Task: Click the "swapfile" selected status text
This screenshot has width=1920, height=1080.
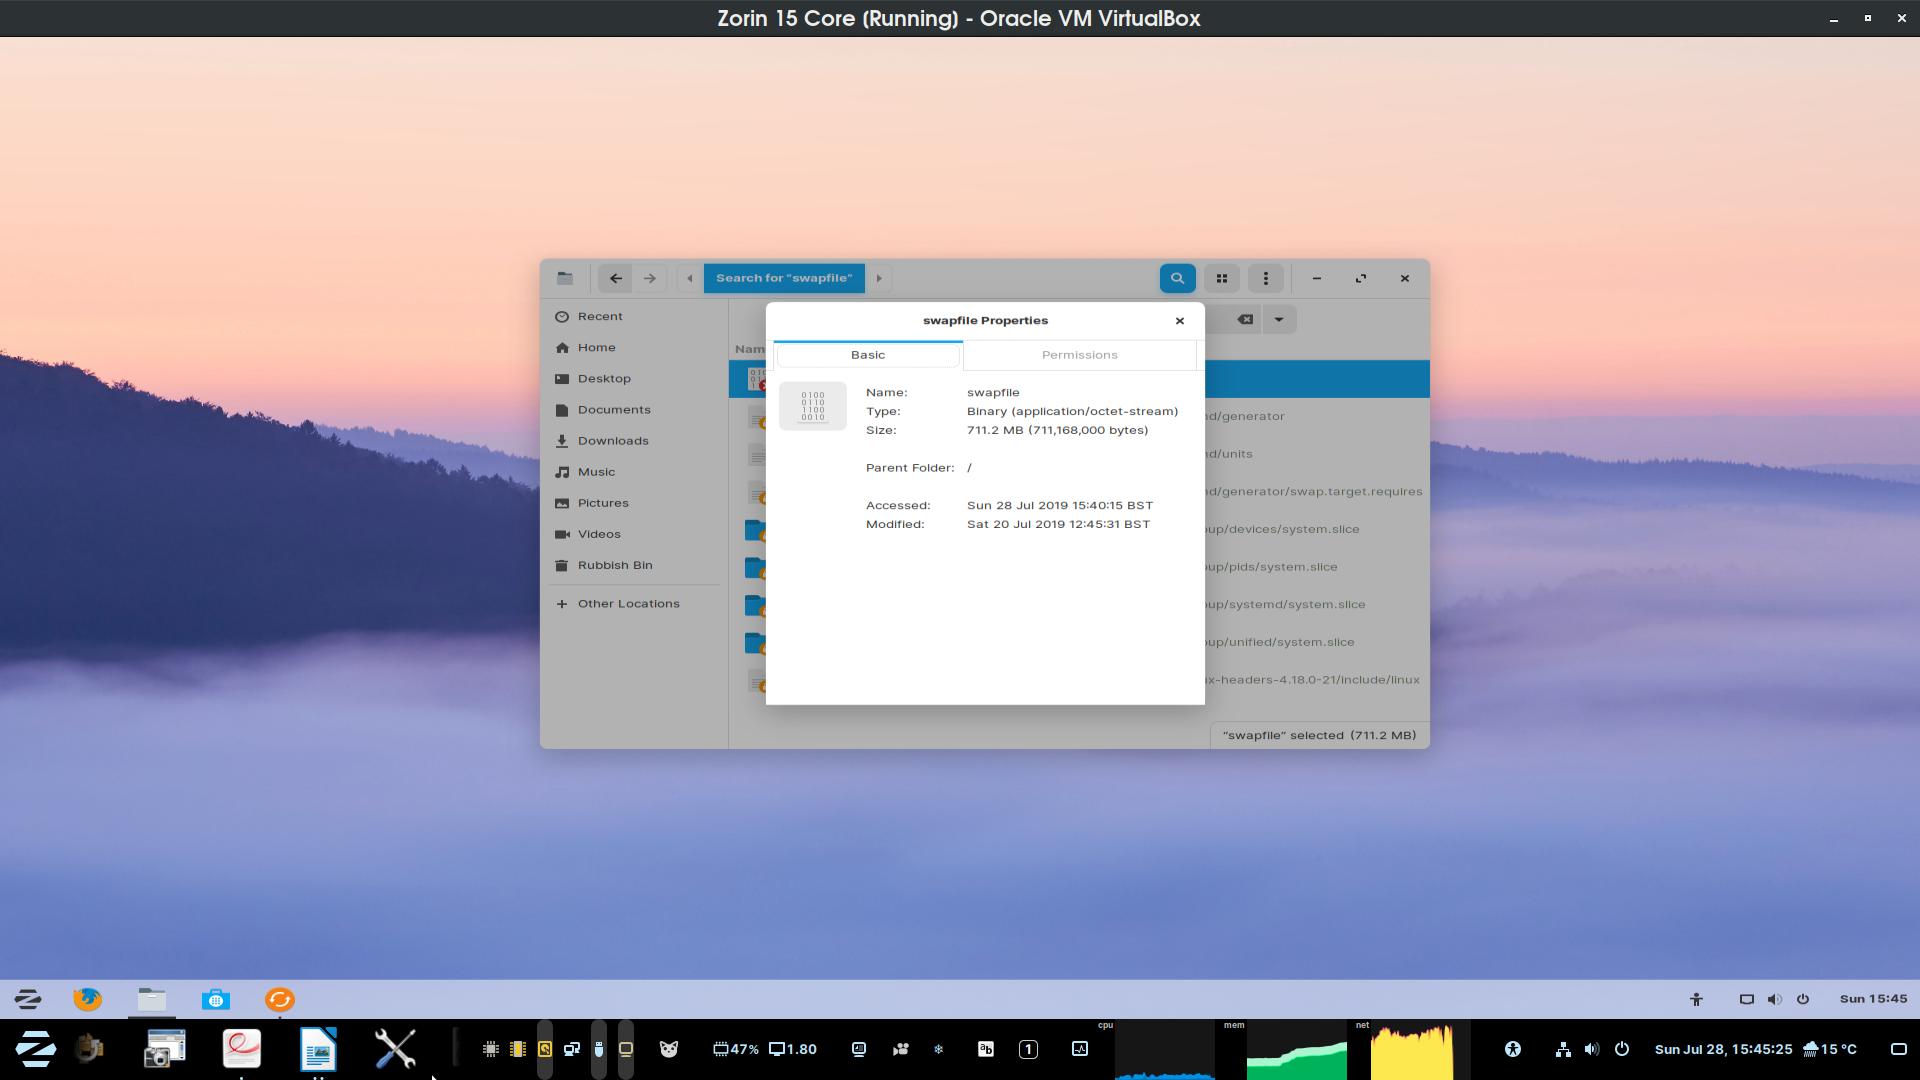Action: click(x=1319, y=735)
